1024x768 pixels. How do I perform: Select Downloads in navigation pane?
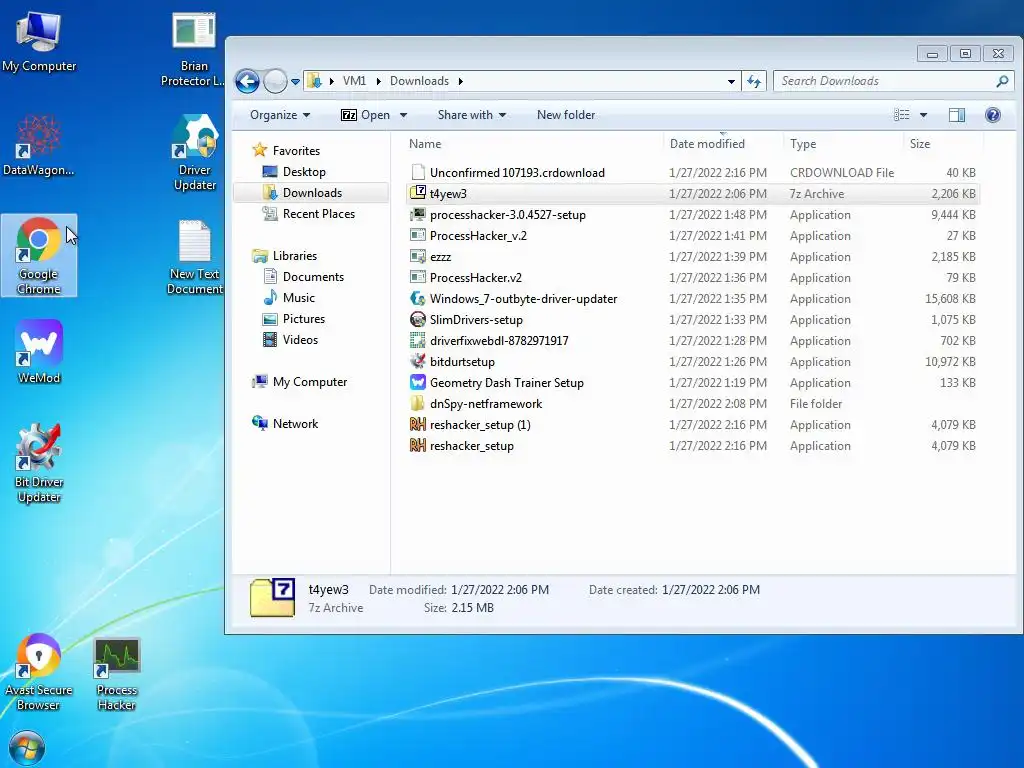point(312,193)
